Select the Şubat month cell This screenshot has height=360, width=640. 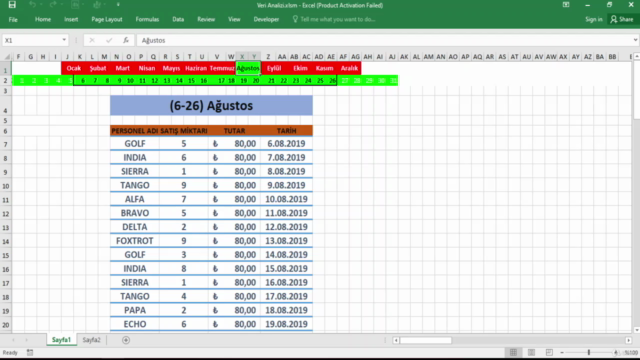(x=98, y=68)
